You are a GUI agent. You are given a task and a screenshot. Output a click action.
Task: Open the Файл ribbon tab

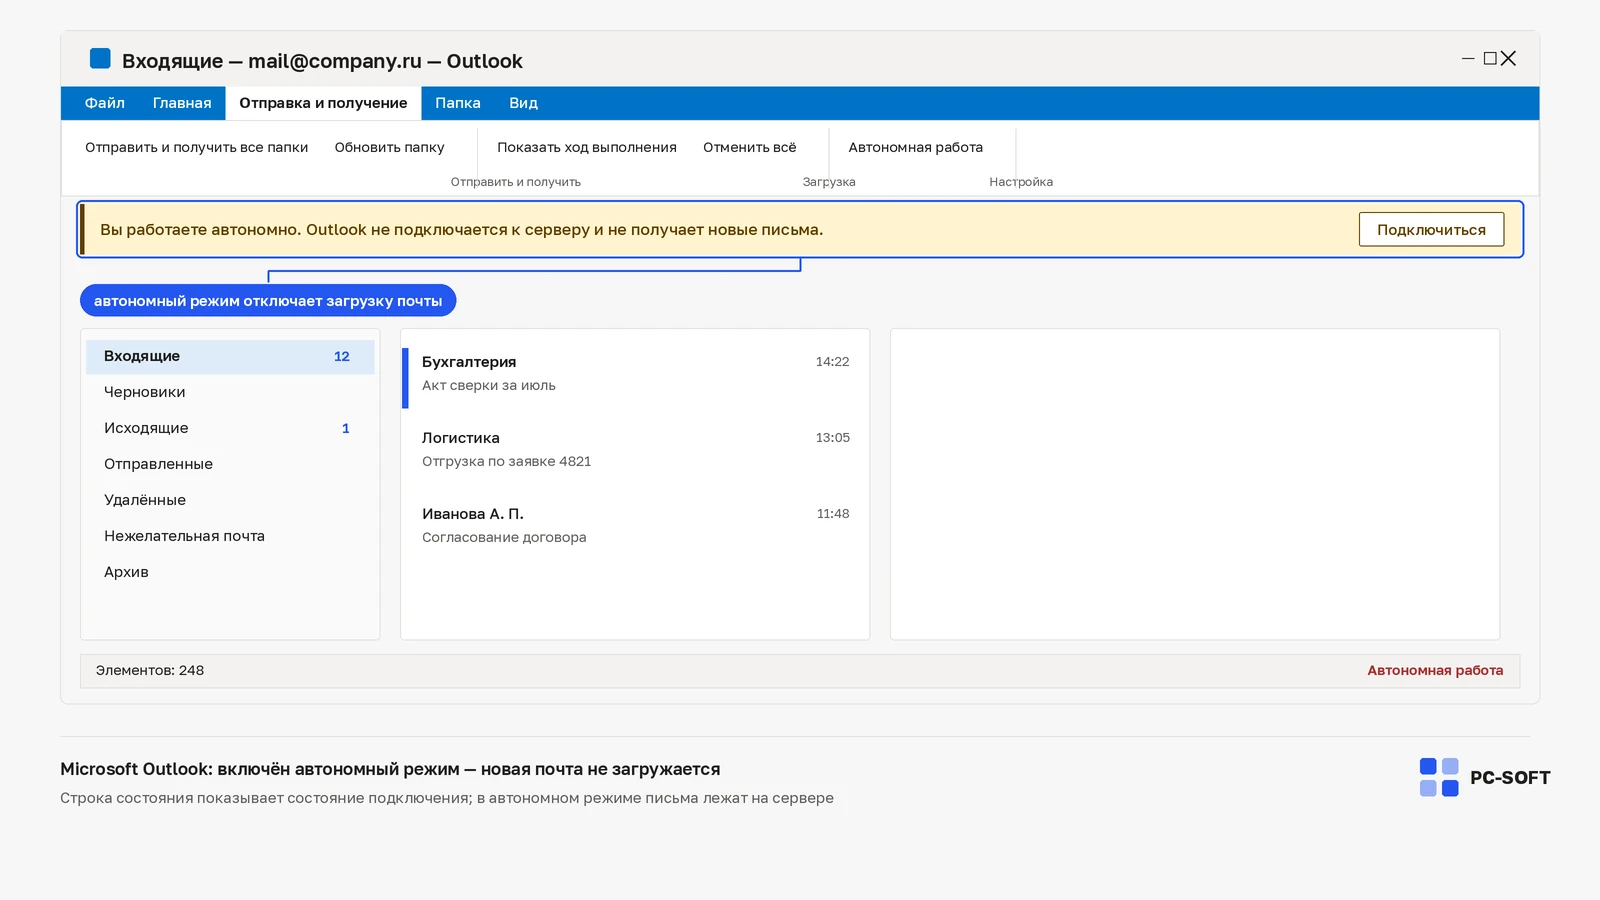tap(104, 103)
